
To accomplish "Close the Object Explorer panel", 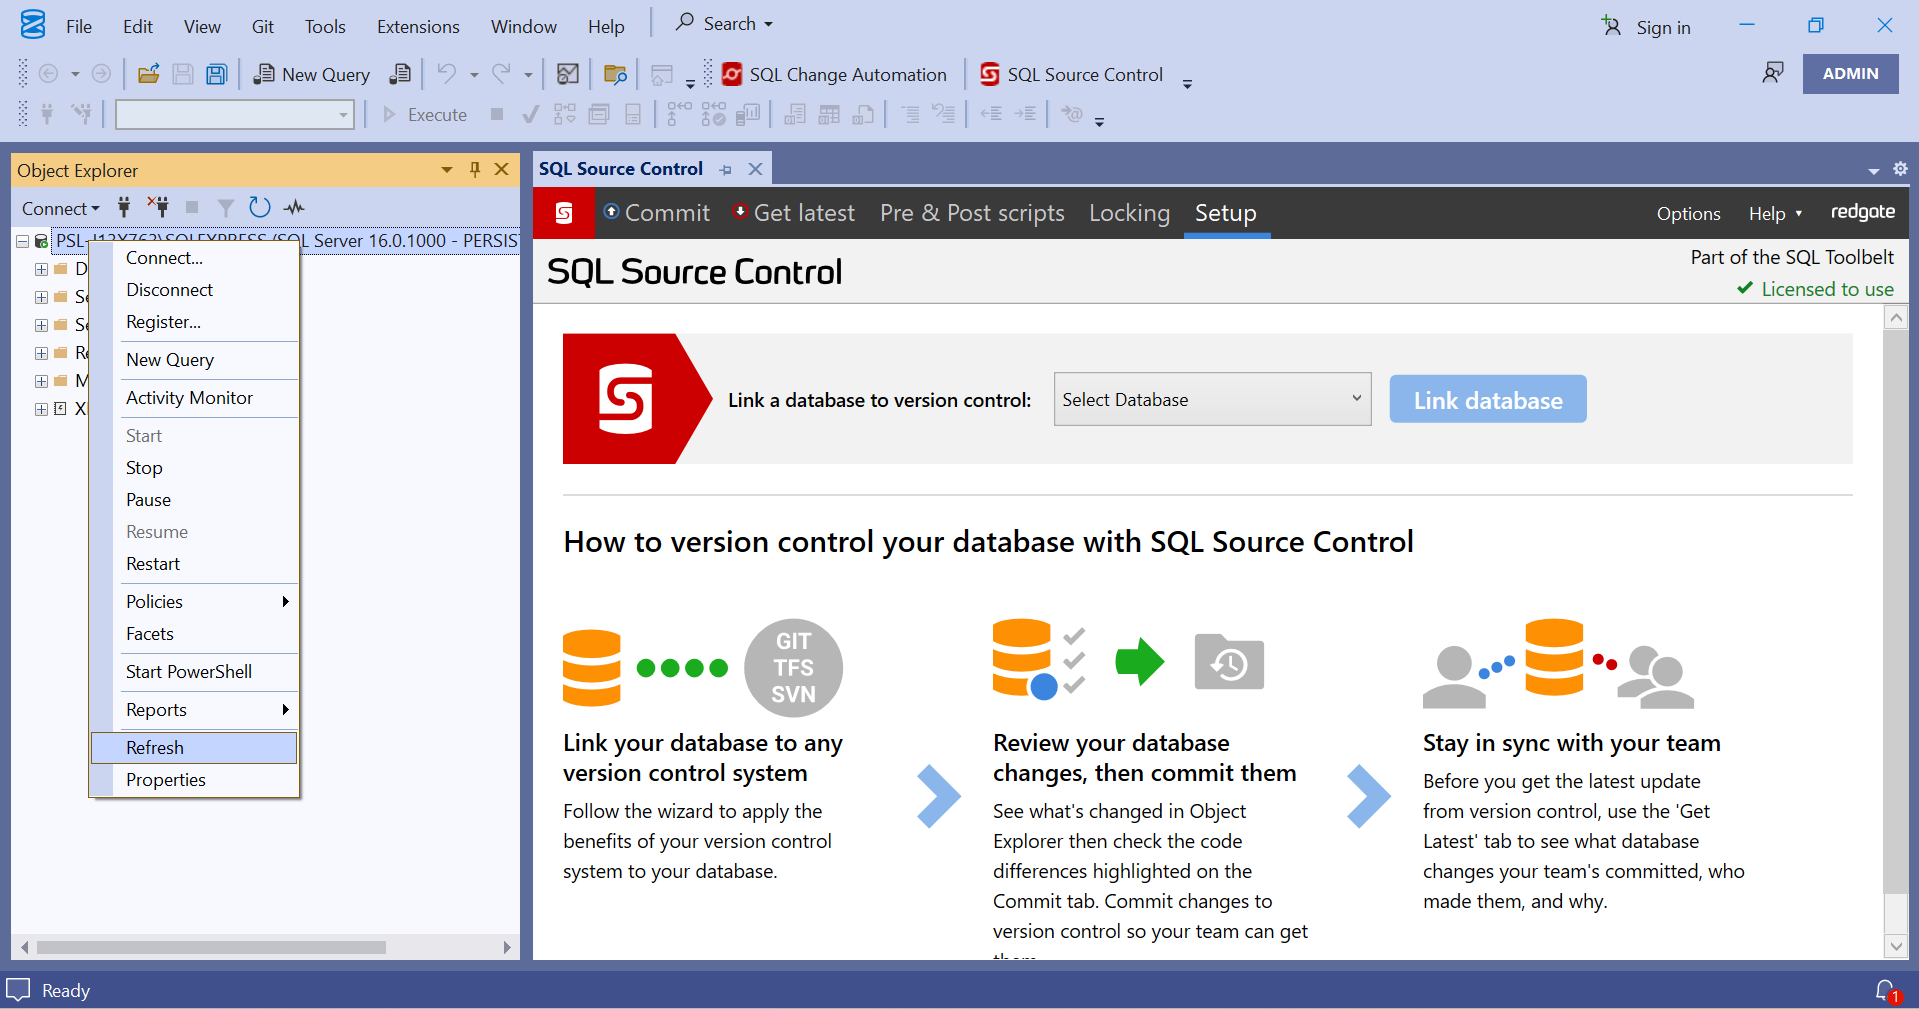I will point(502,170).
